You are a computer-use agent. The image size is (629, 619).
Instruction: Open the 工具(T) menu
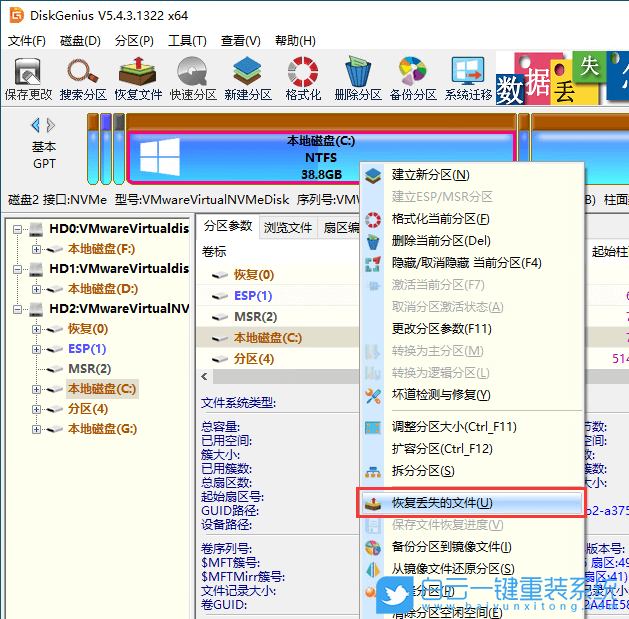tap(187, 41)
